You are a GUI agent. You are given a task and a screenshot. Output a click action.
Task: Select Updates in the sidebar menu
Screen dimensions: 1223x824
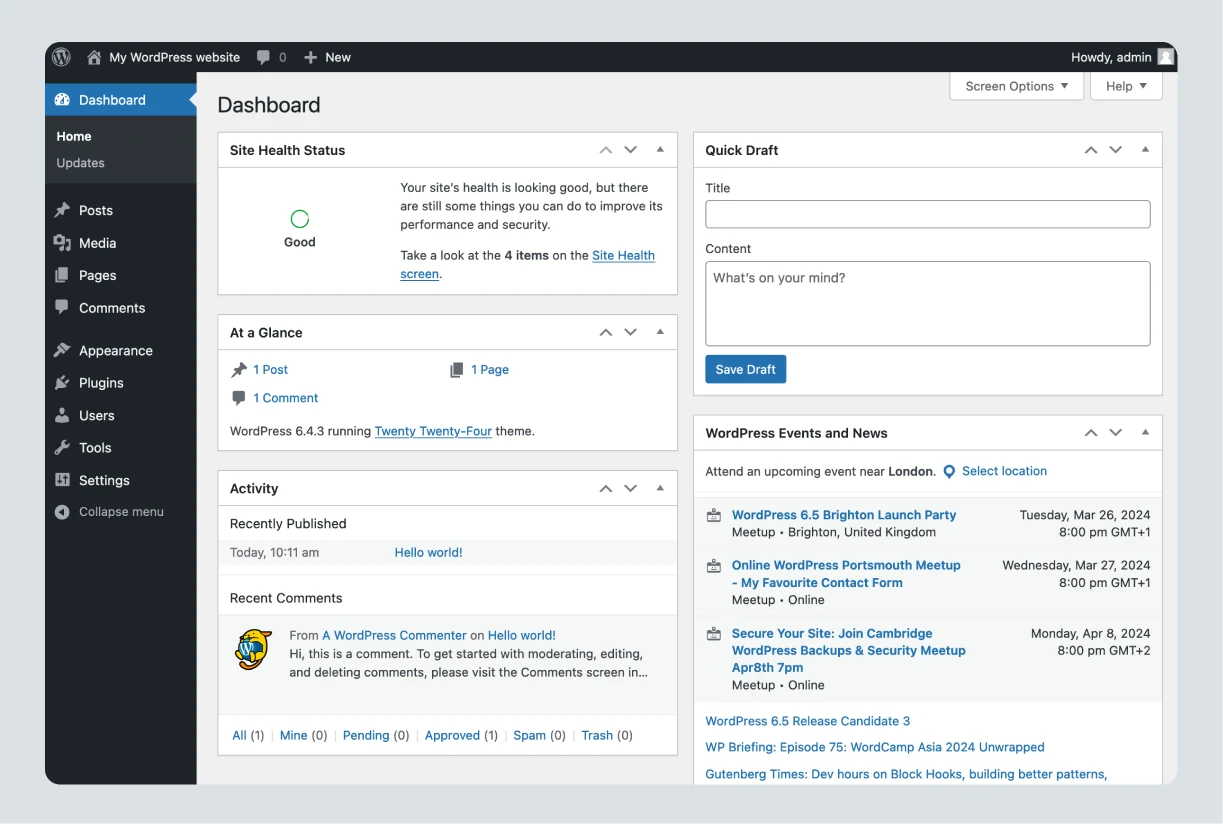tap(80, 163)
